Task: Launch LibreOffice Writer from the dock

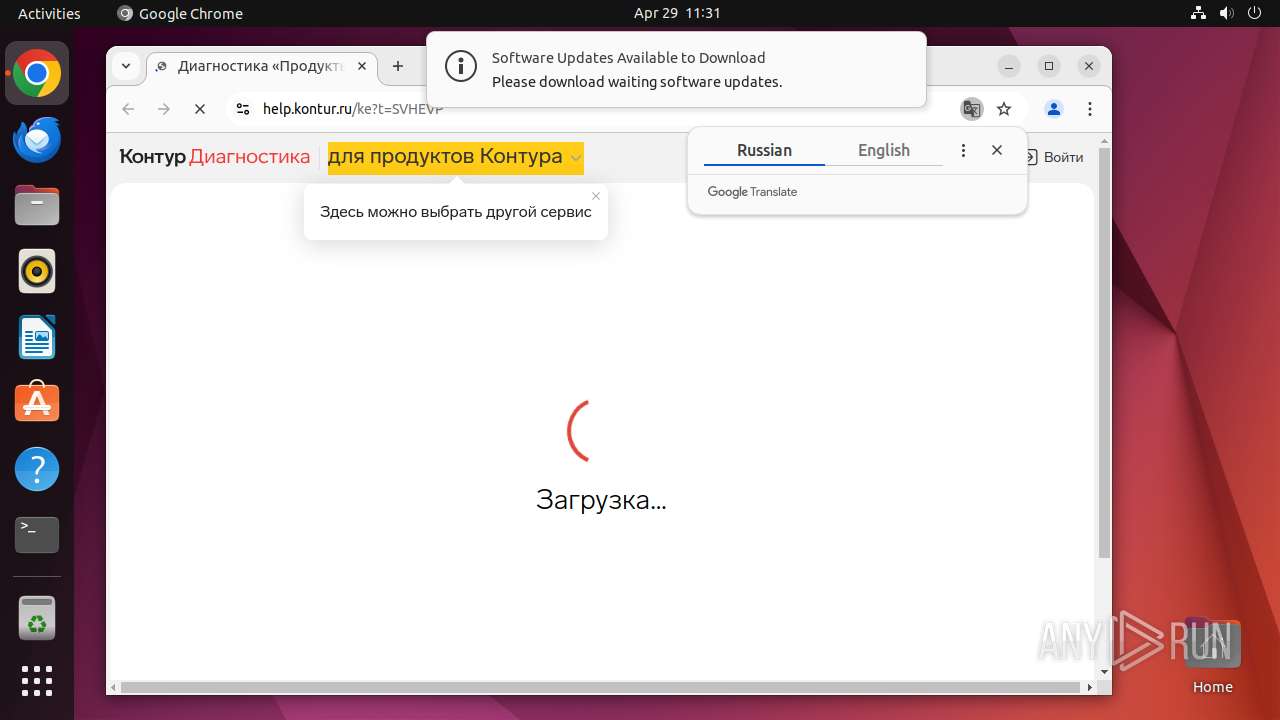Action: tap(37, 337)
